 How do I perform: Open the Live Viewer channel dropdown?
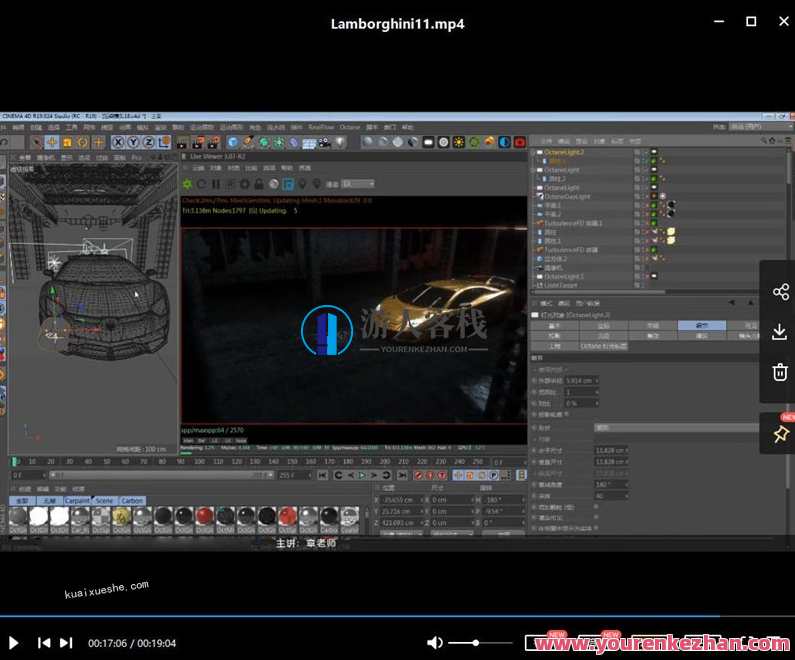358,184
